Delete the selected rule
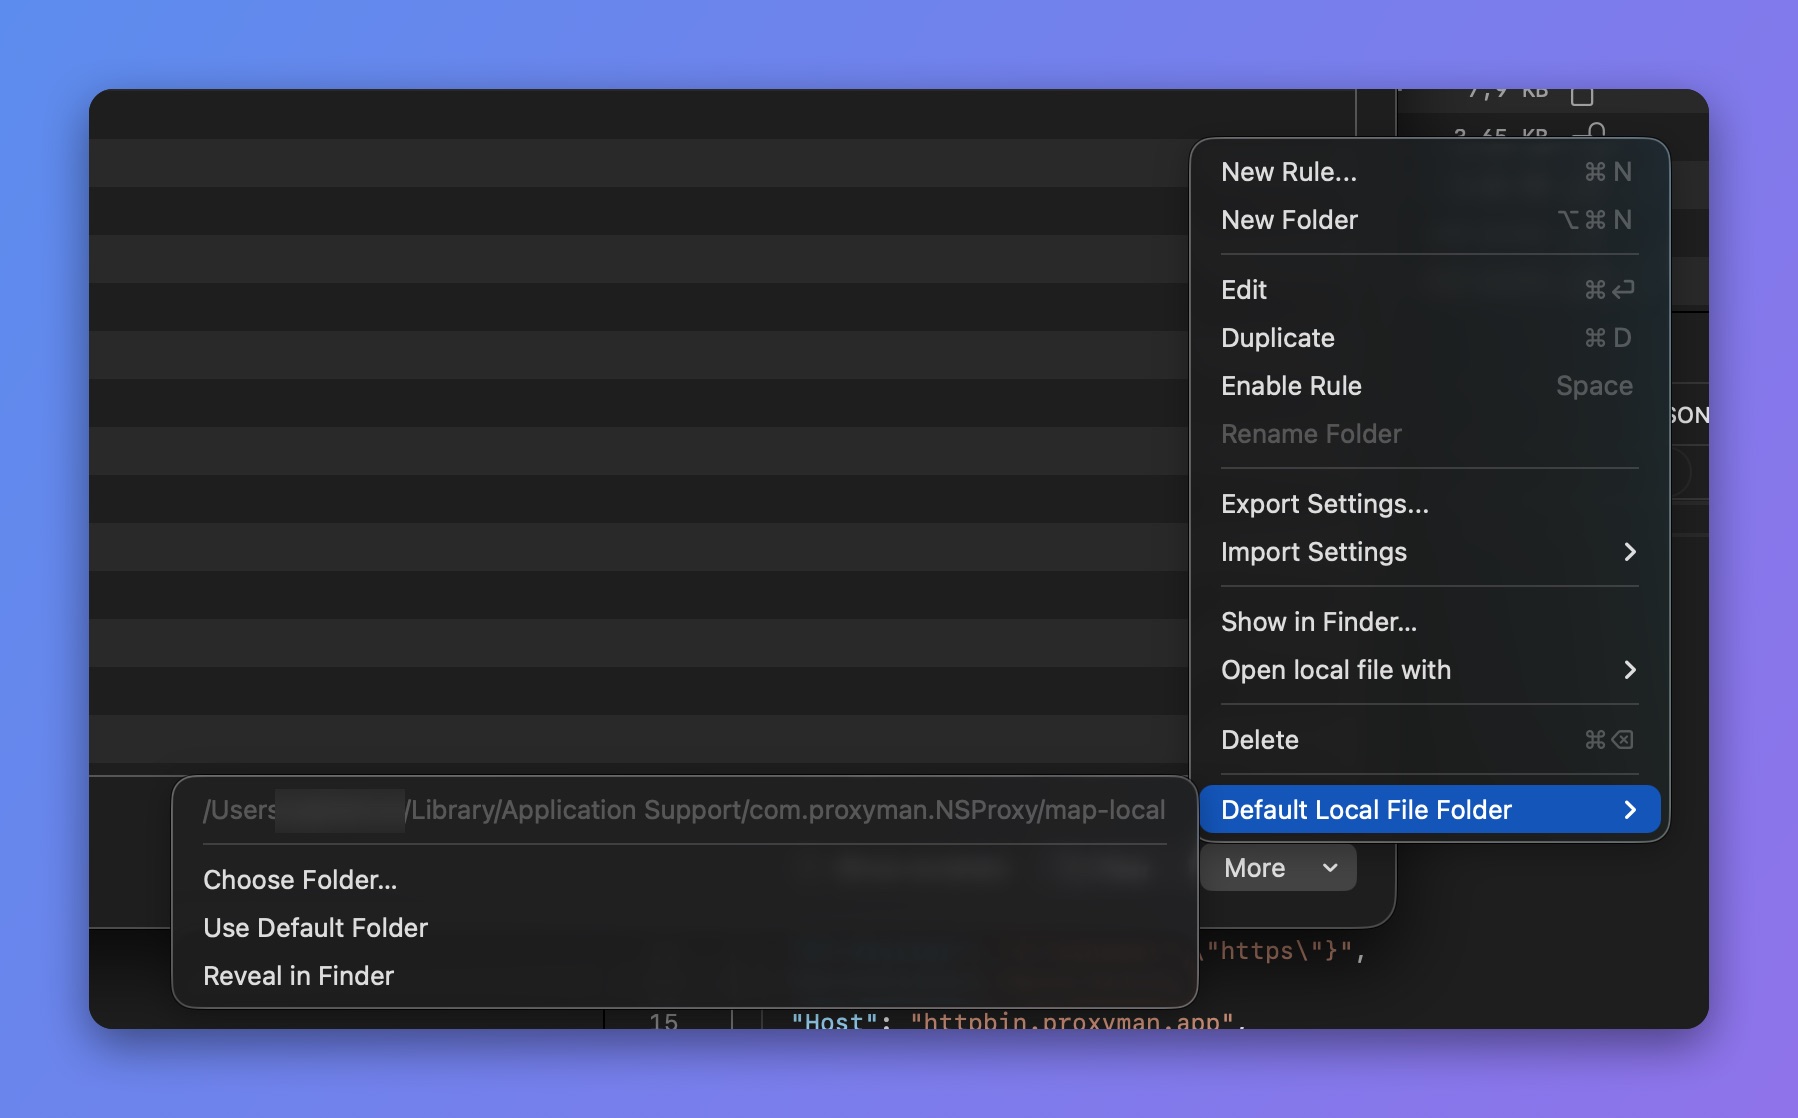The height and width of the screenshot is (1118, 1798). 1429,740
